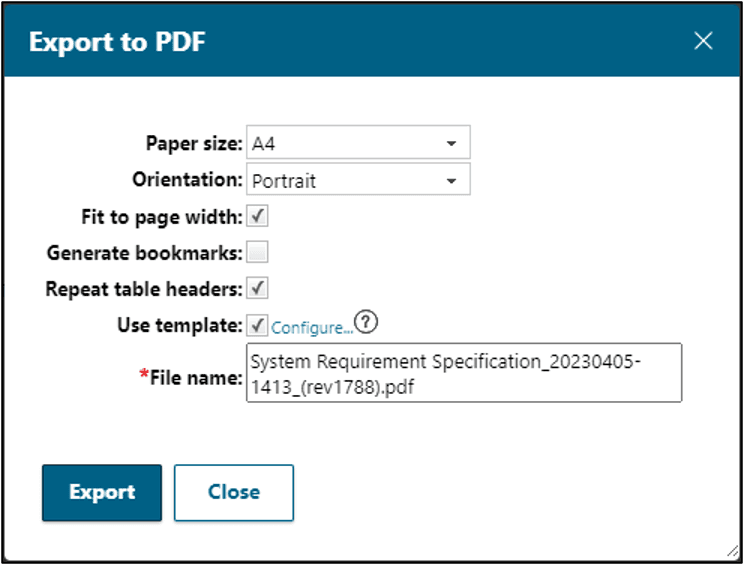Open the combo box showing Portrait
Image resolution: width=744 pixels, height=565 pixels.
[x=345, y=181]
